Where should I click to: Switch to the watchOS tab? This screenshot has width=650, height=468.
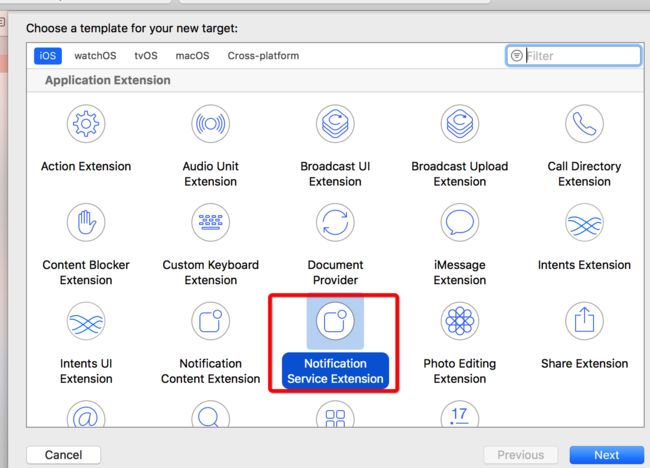click(x=95, y=56)
